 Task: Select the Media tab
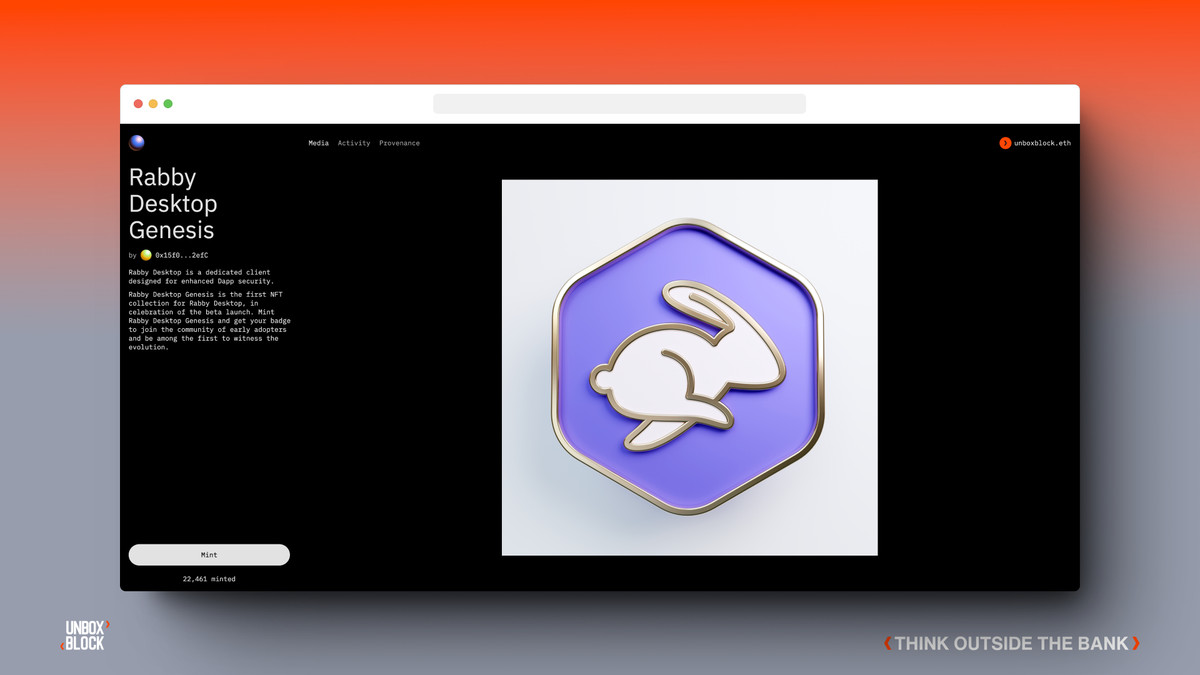(318, 143)
